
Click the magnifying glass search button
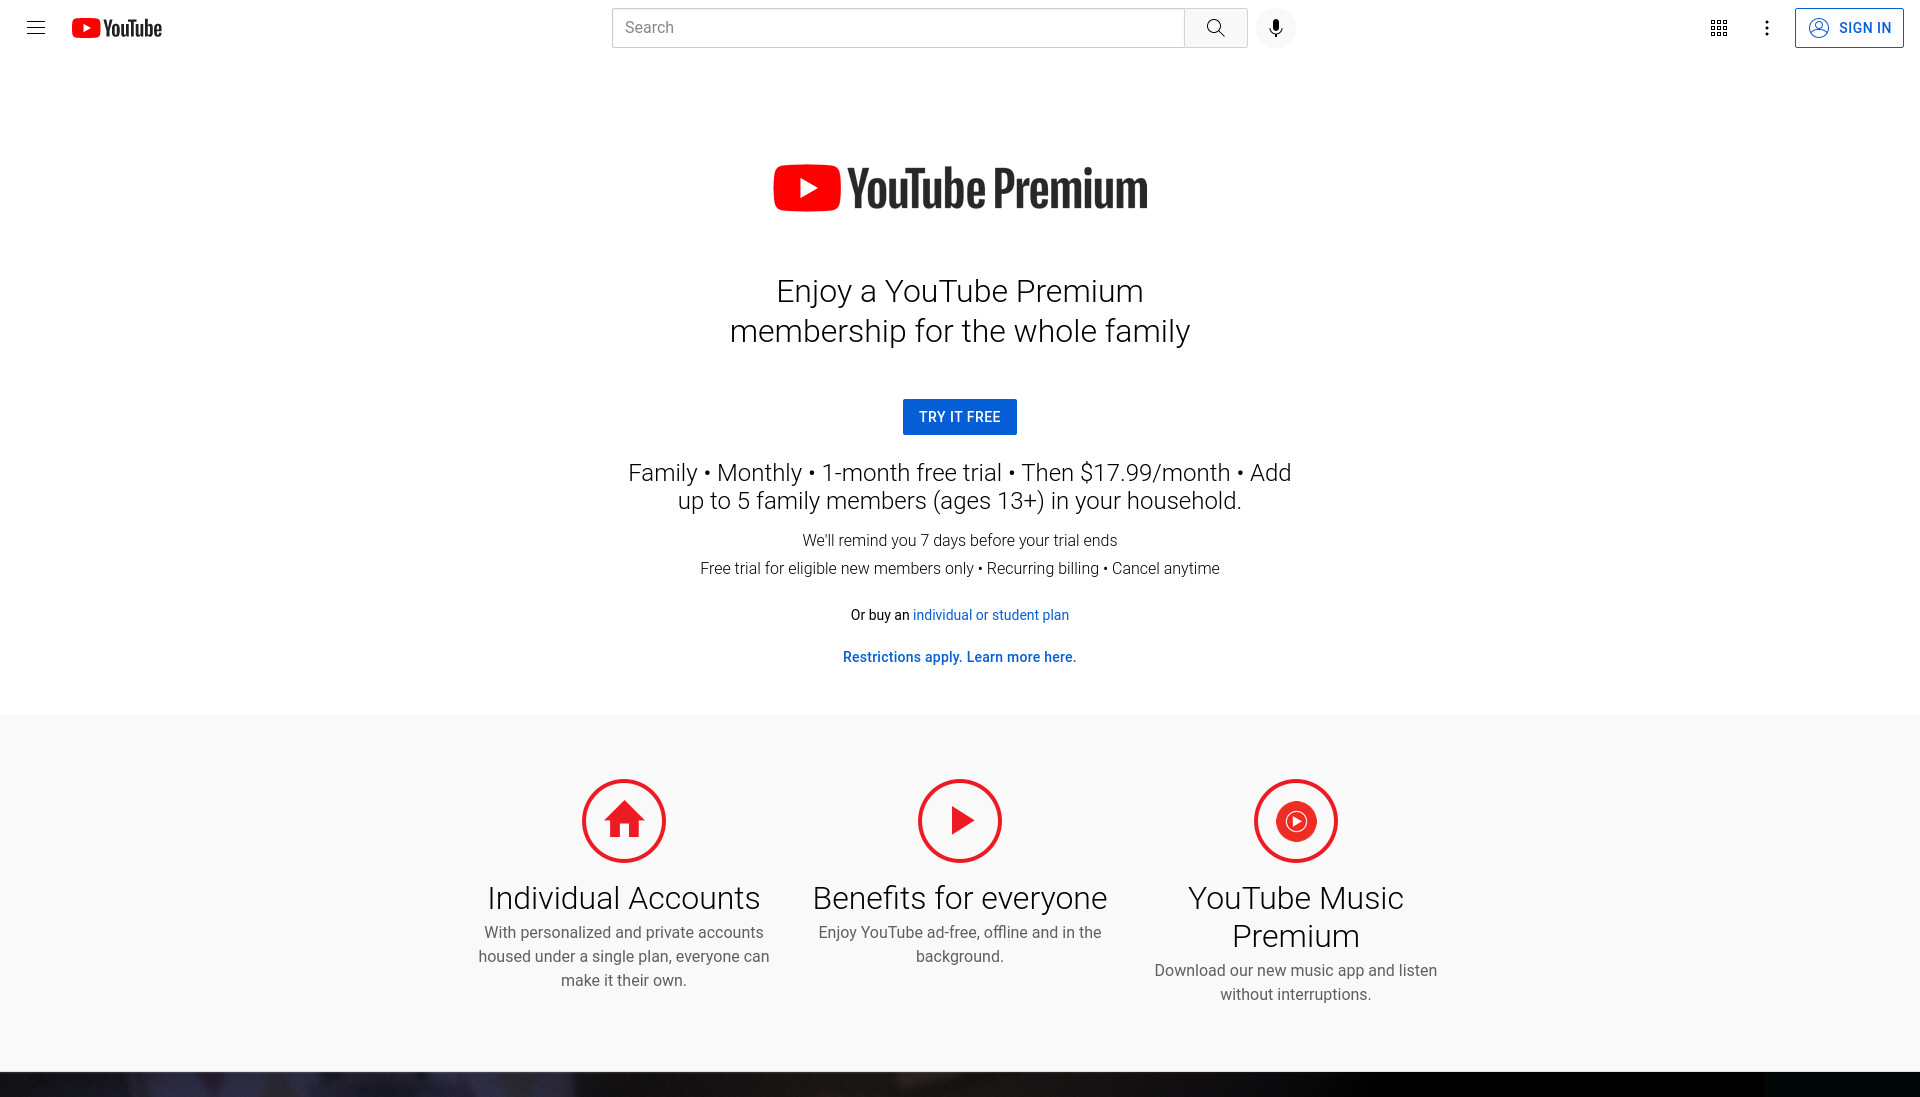1215,28
